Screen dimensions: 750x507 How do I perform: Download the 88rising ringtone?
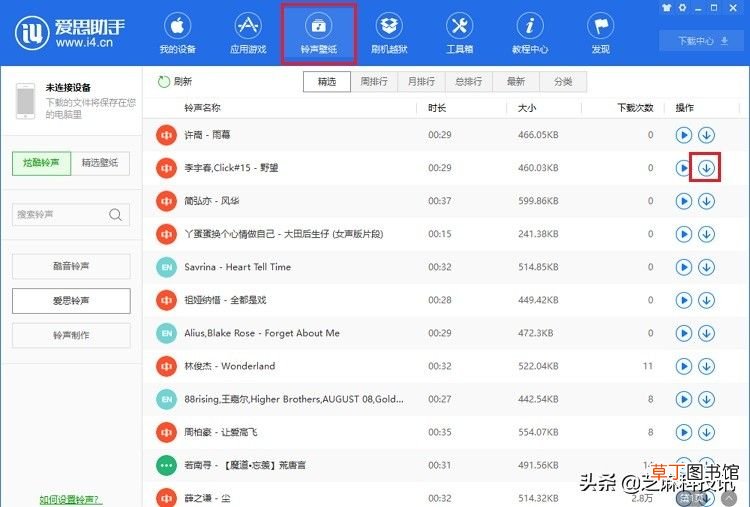[x=706, y=399]
